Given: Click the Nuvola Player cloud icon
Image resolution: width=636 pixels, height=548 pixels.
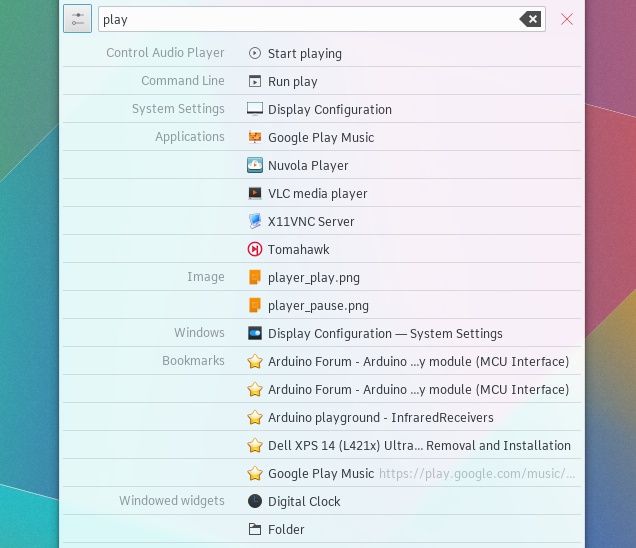Looking at the screenshot, I should pos(255,165).
